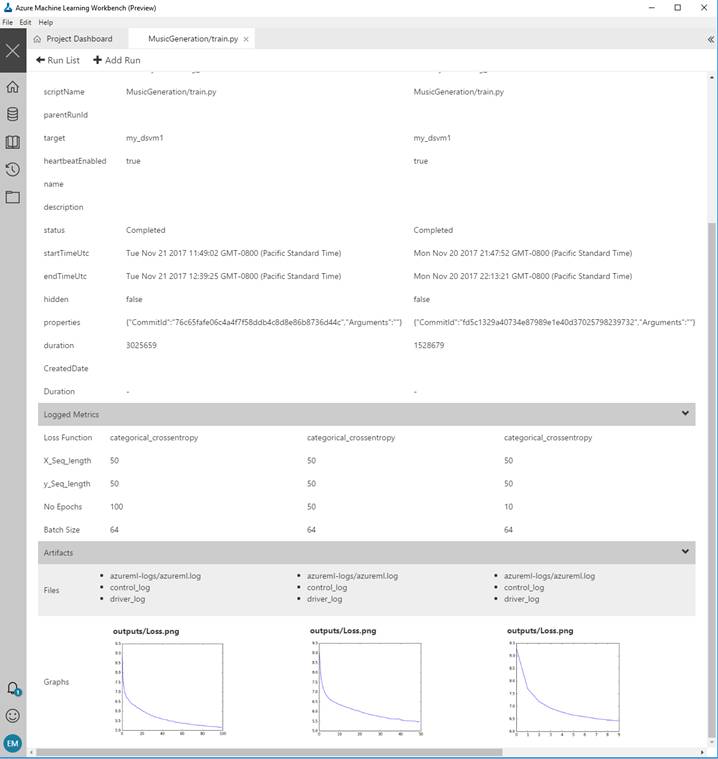Image resolution: width=718 pixels, height=759 pixels.
Task: Switch to the Project Dashboard tab
Action: pyautogui.click(x=73, y=39)
